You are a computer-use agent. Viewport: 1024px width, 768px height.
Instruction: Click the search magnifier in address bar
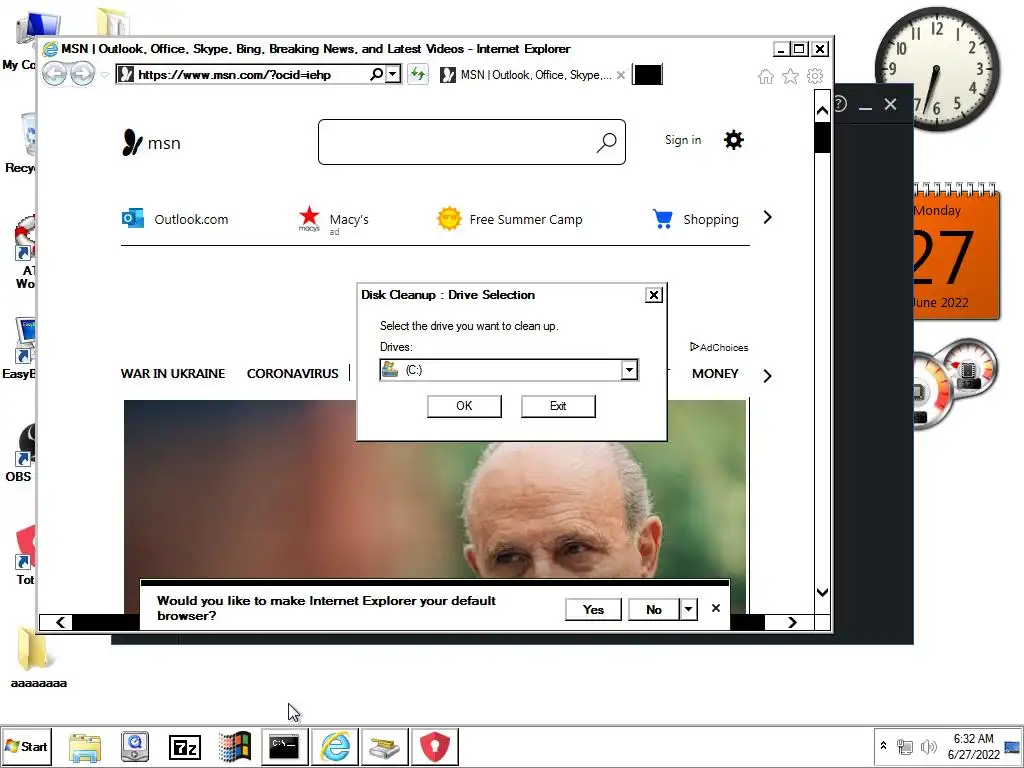376,74
